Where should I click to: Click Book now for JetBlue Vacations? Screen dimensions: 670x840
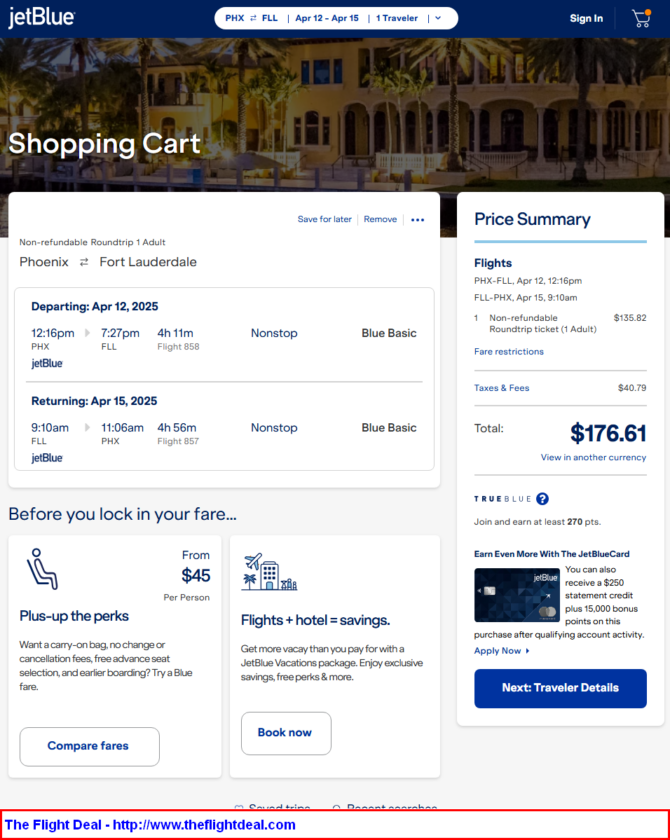click(x=286, y=733)
